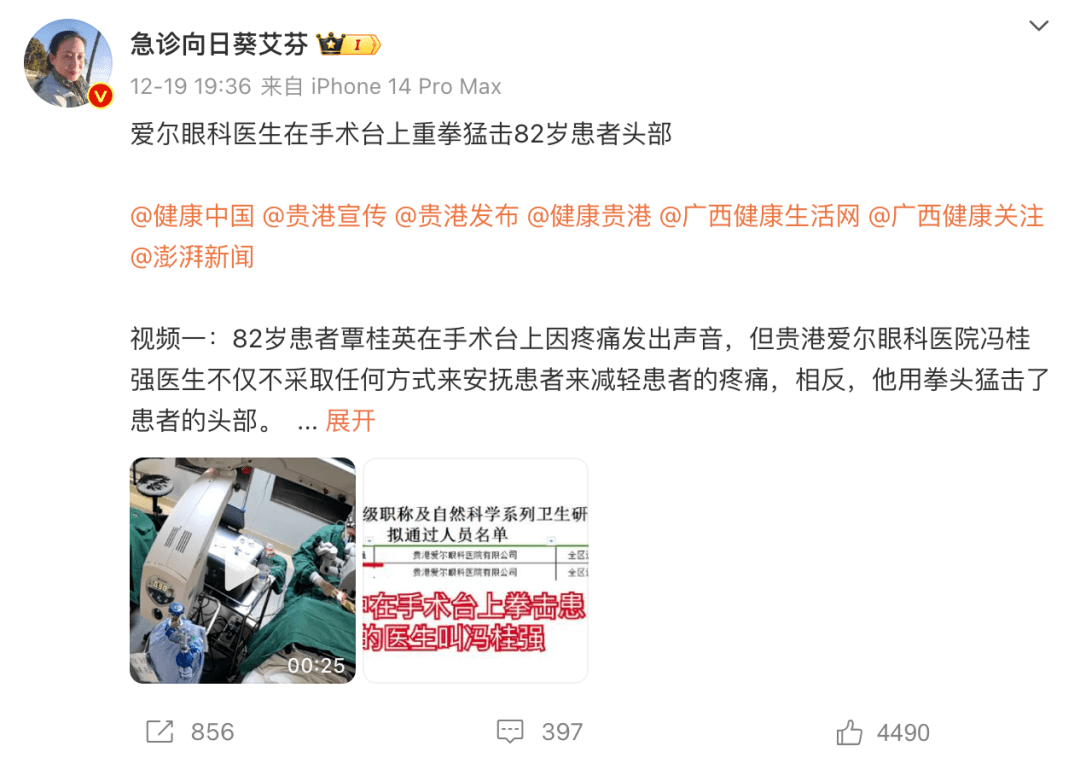1080x758 pixels.
Task: View the 冯桂强 name list image thumbnail
Action: pyautogui.click(x=475, y=571)
